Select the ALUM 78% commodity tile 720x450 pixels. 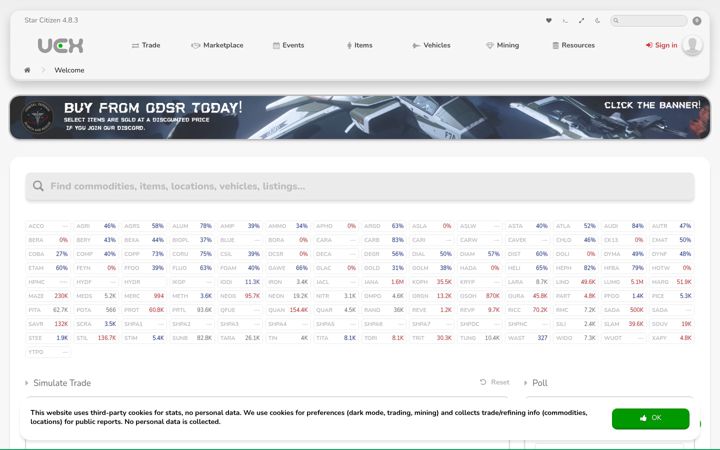point(192,226)
